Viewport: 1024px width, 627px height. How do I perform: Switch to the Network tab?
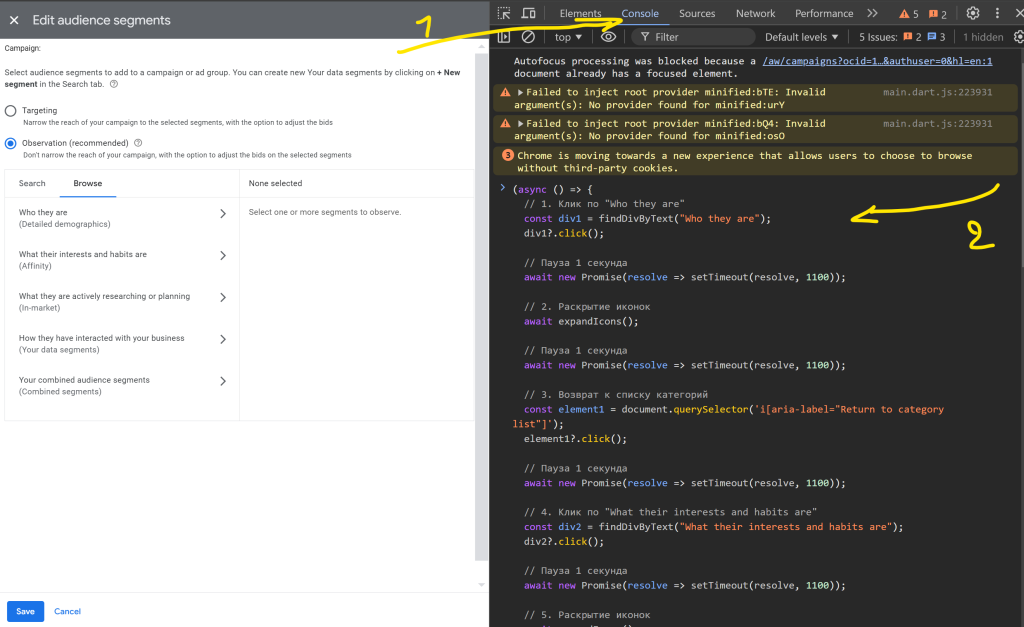[755, 13]
